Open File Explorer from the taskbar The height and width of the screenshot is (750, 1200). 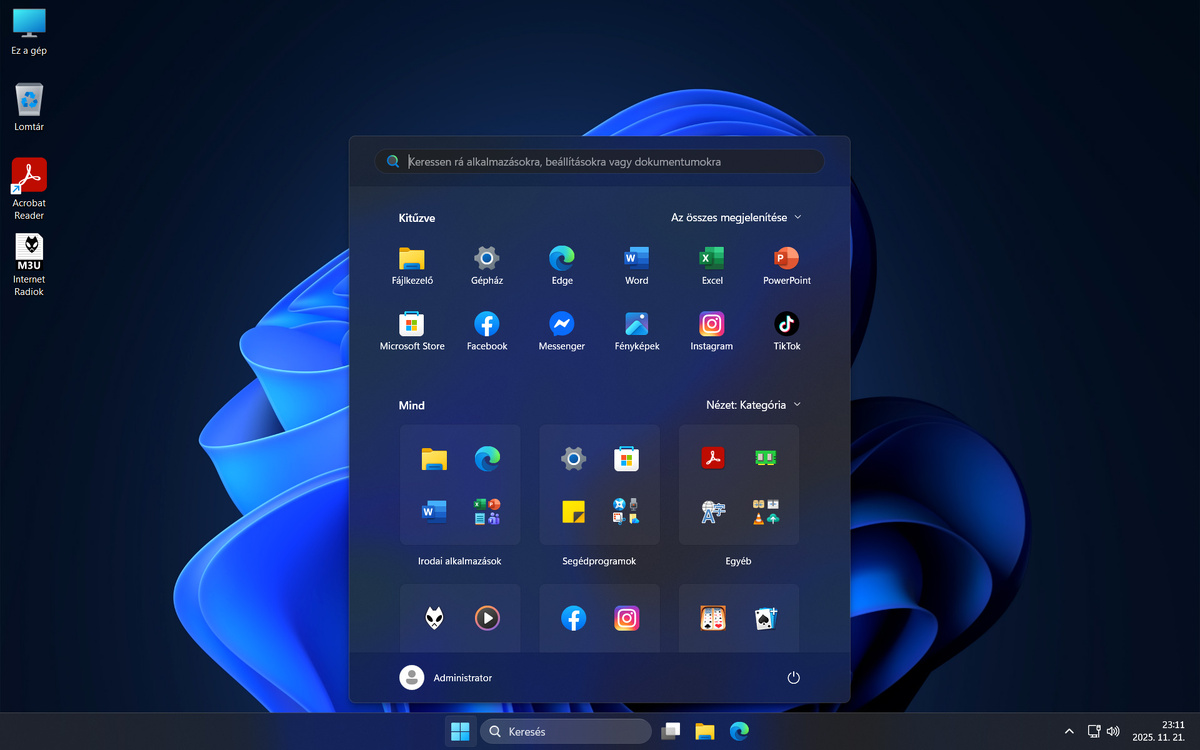point(705,731)
